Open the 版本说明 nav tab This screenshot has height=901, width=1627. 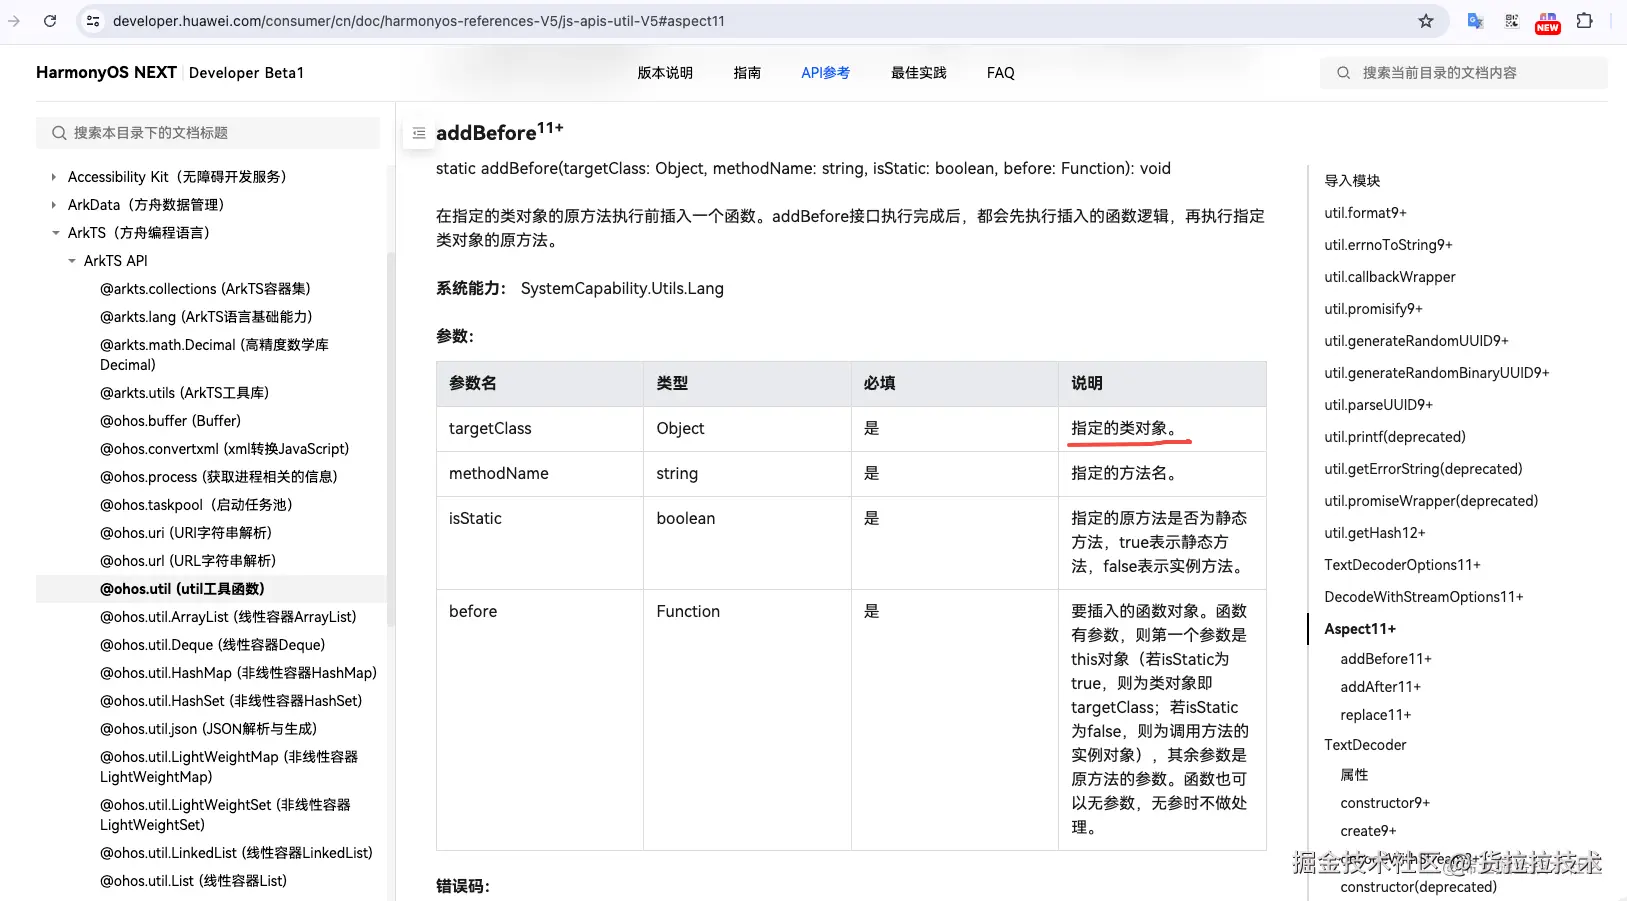[x=665, y=73]
